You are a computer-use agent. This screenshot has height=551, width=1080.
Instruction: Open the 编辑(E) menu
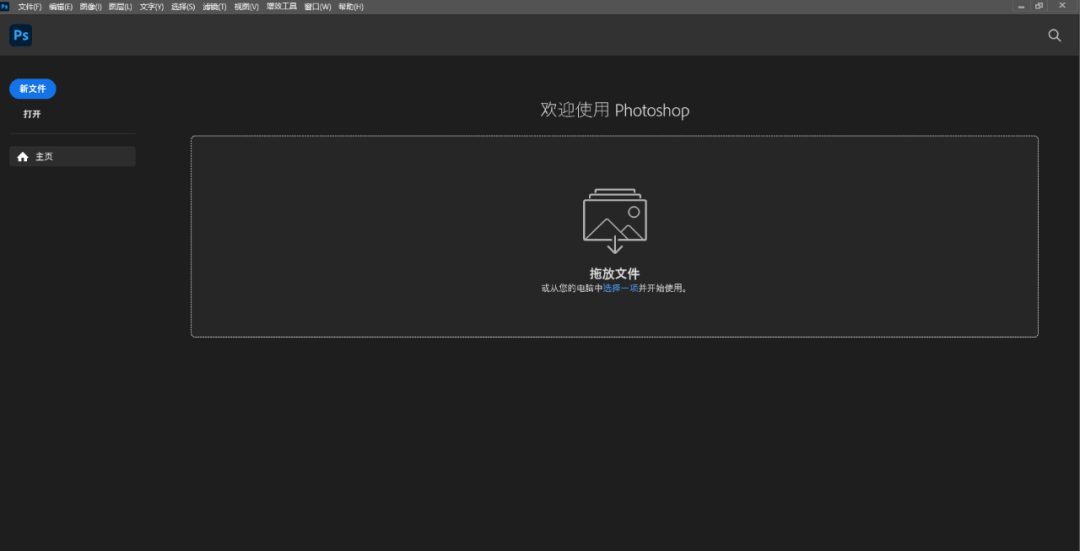click(61, 7)
